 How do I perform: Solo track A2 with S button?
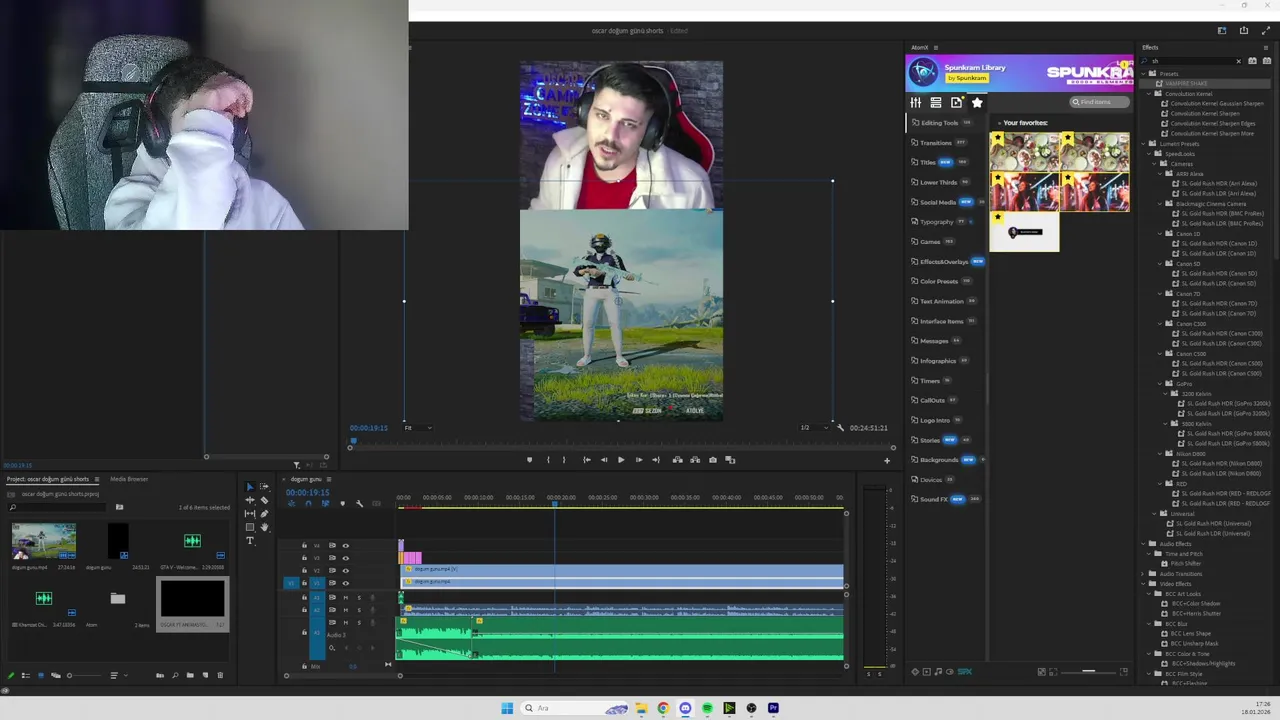359,610
